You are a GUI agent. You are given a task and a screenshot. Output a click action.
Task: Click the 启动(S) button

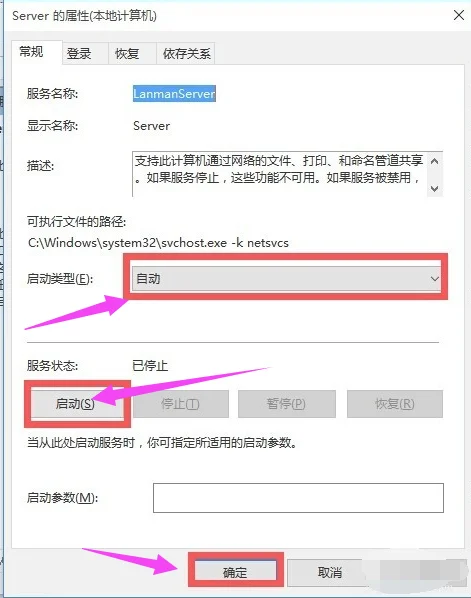77,403
